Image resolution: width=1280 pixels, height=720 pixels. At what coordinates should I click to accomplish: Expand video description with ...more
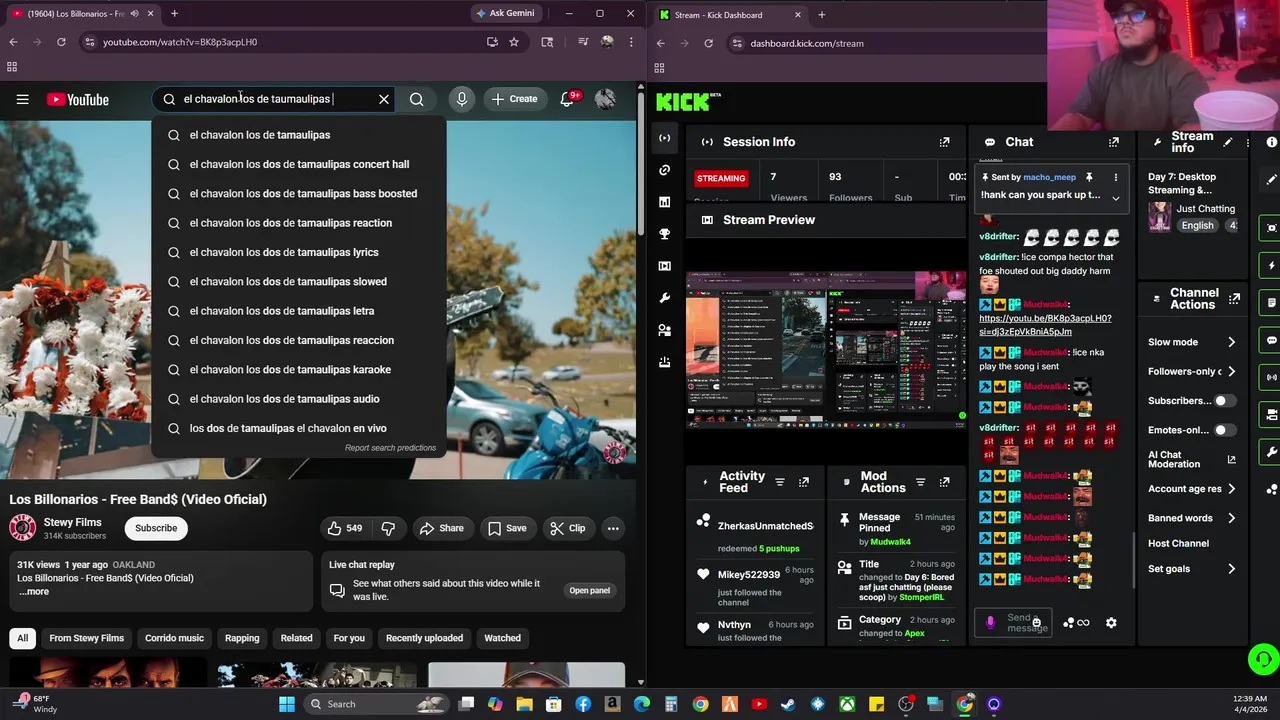point(33,592)
